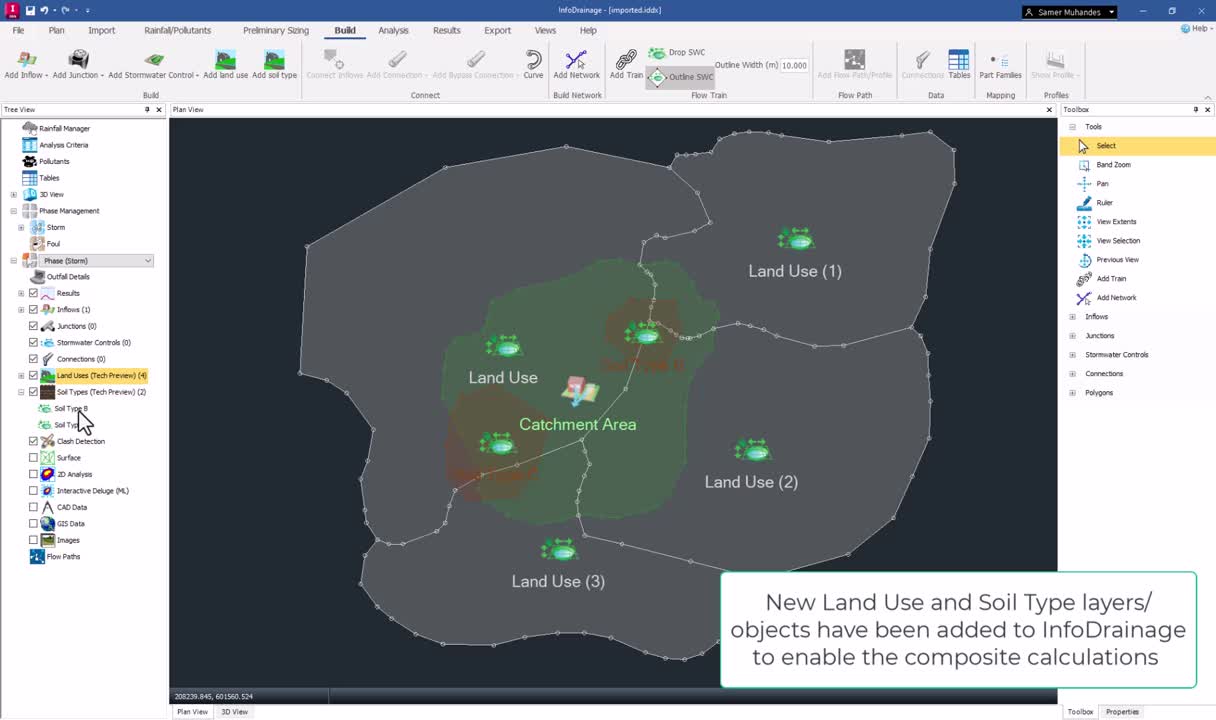
Task: Open the Properties panel tab
Action: [x=1122, y=712]
